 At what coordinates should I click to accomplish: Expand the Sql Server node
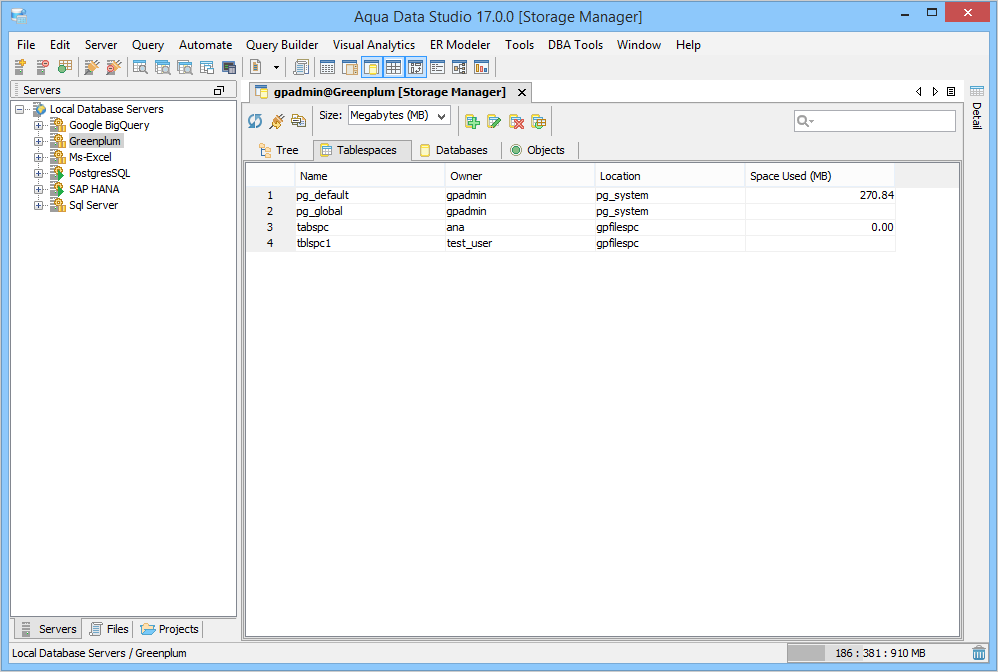39,205
